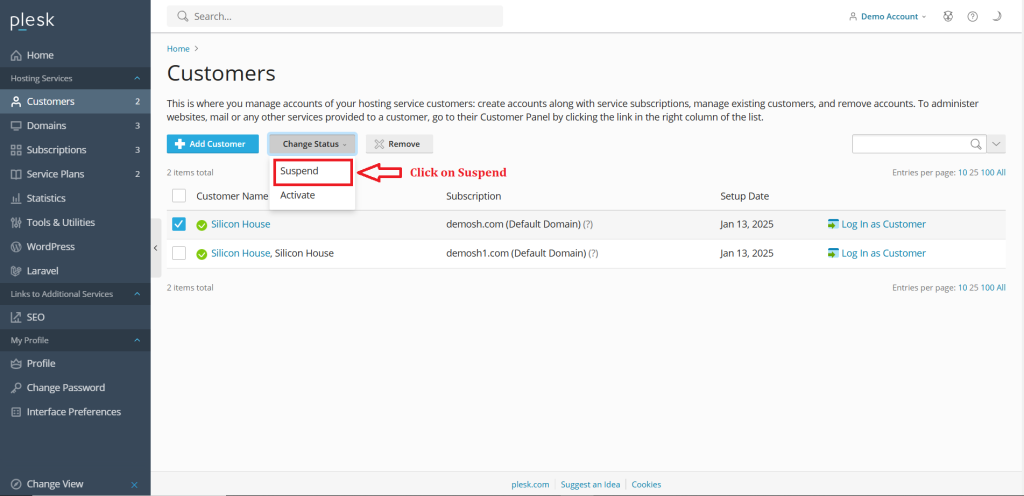Click the help (?) next to demosh1.com
Screen dimensions: 1024x496
593,253
